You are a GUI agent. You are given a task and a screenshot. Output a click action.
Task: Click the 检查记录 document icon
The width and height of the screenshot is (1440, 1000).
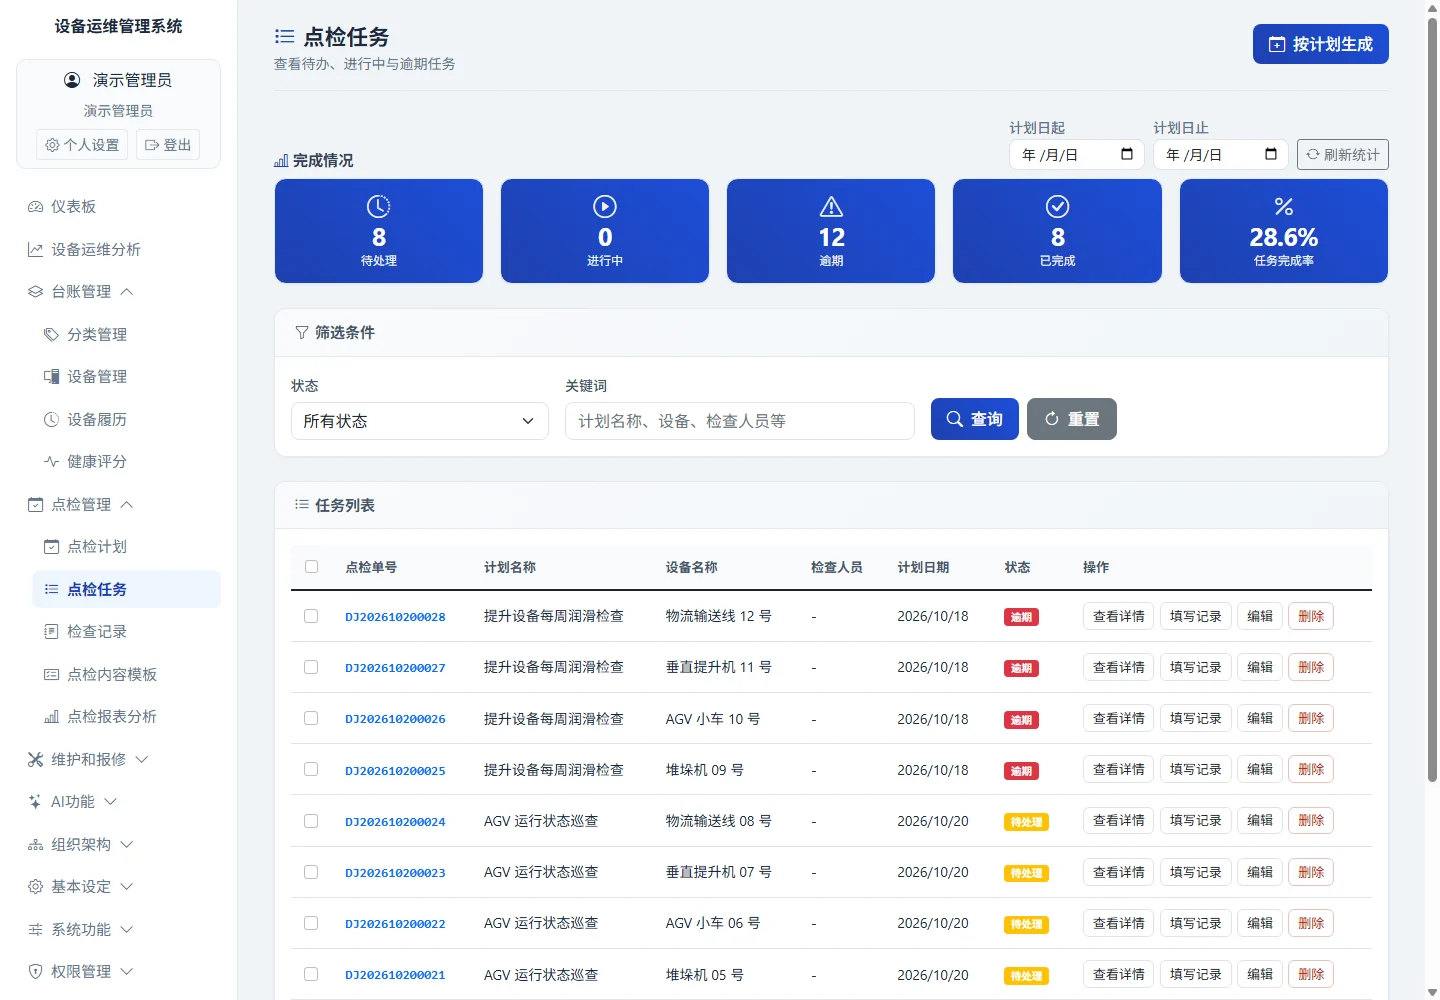coord(51,632)
